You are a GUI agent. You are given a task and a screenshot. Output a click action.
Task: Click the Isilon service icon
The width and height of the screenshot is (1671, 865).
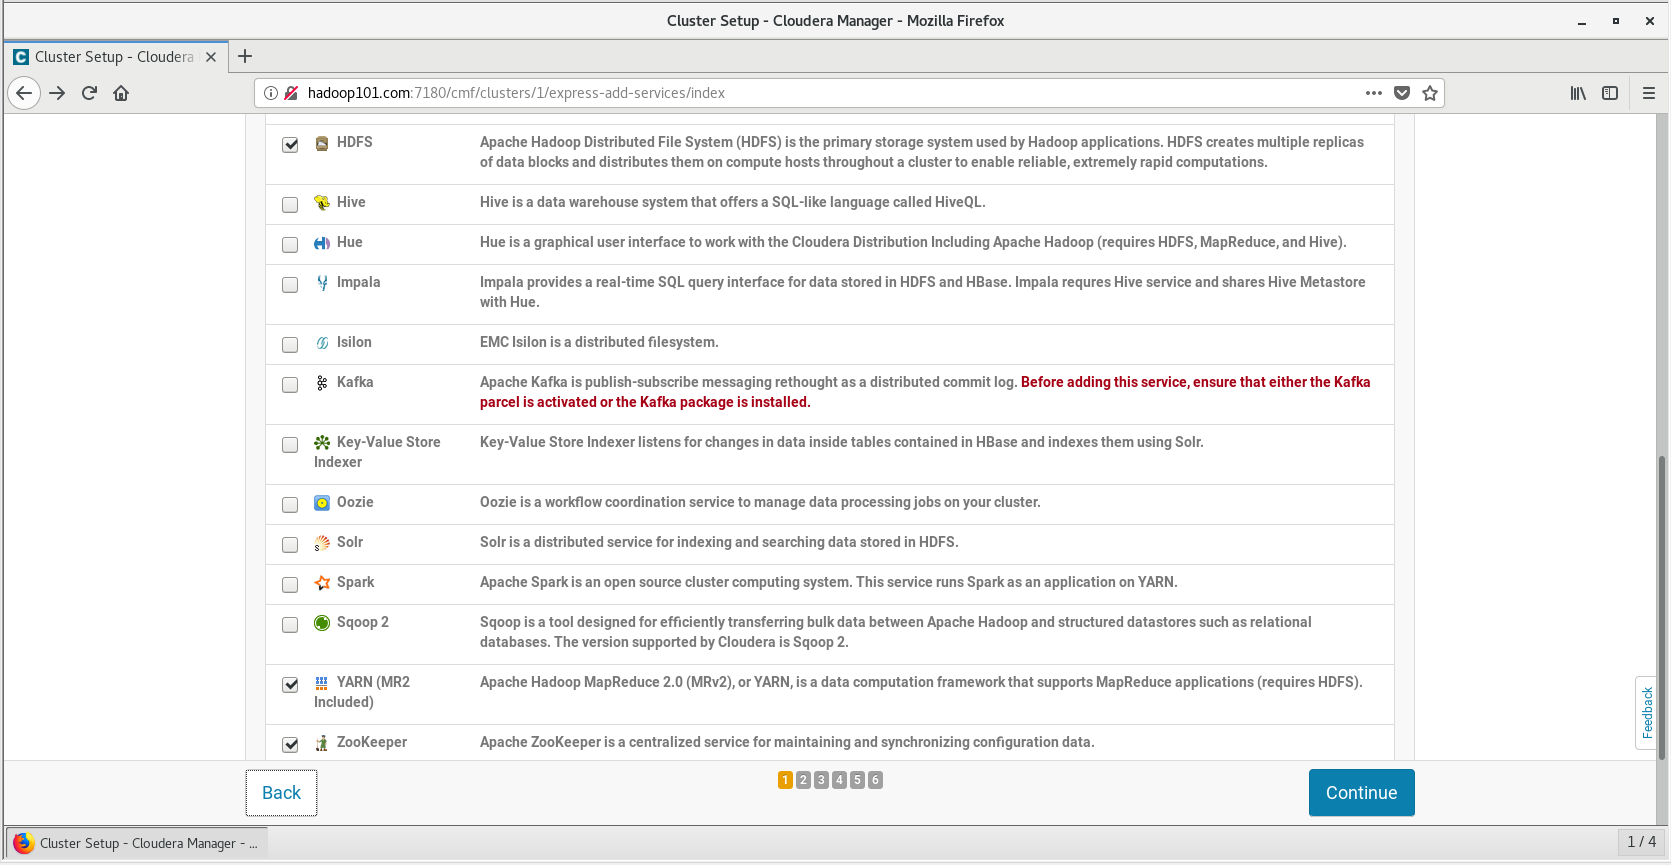pos(322,343)
